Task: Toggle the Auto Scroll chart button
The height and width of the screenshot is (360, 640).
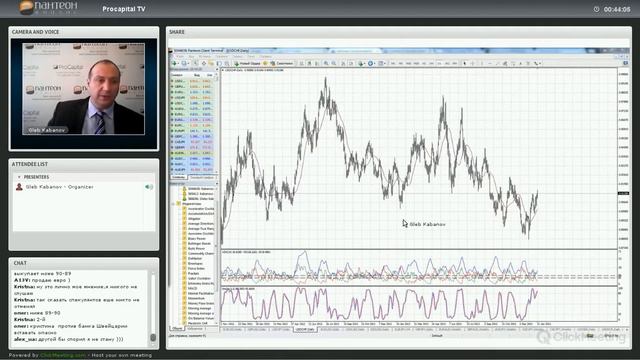Action: click(343, 63)
